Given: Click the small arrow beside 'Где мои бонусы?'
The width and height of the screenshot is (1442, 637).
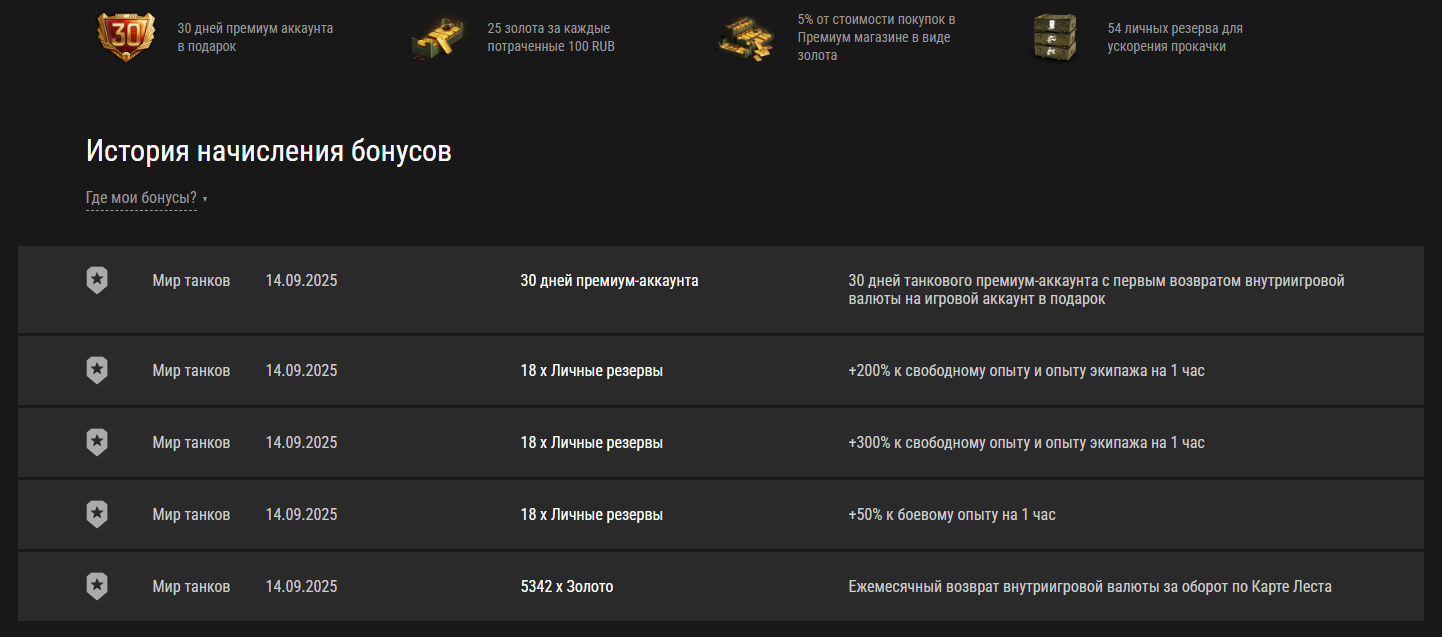Looking at the screenshot, I should [x=205, y=199].
